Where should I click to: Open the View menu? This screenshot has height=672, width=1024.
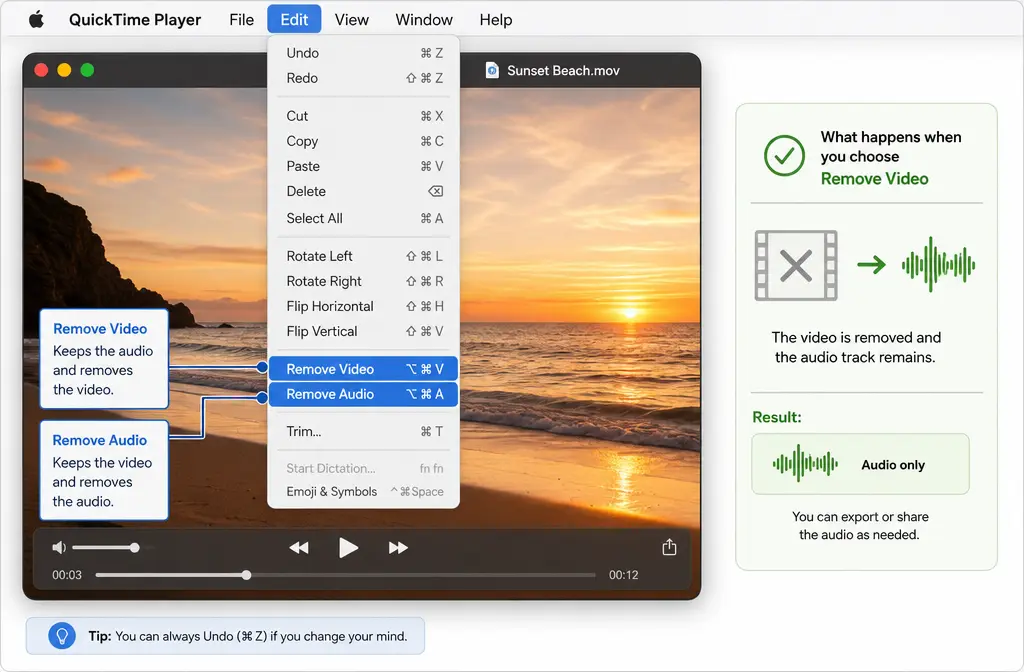[x=351, y=20]
